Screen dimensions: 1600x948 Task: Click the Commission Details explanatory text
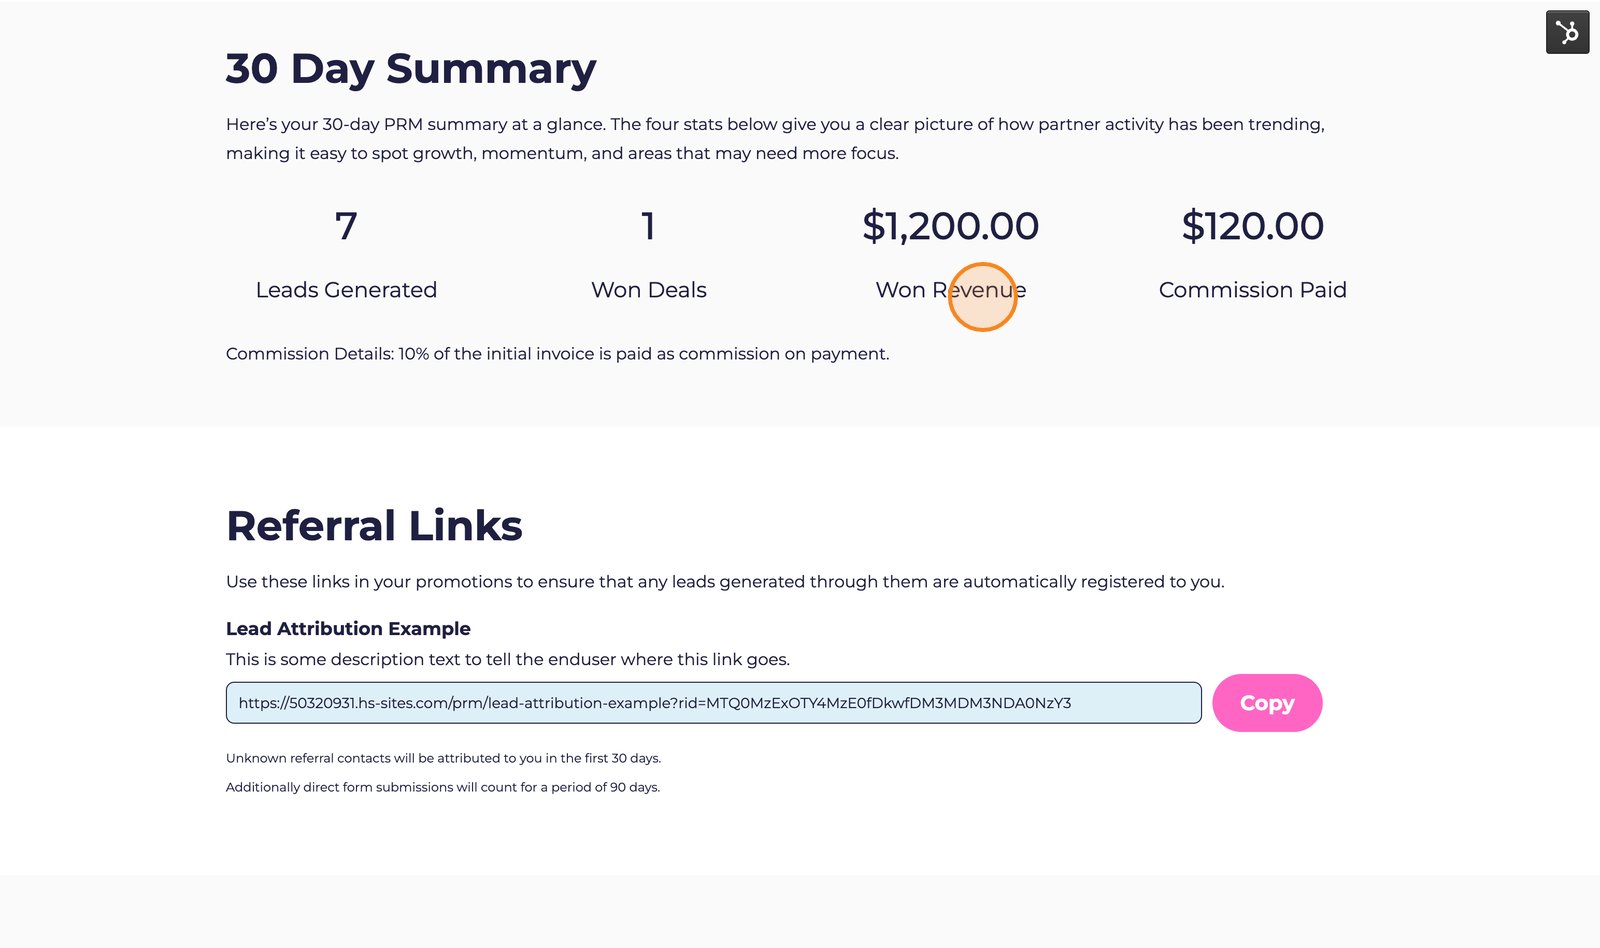pos(557,353)
